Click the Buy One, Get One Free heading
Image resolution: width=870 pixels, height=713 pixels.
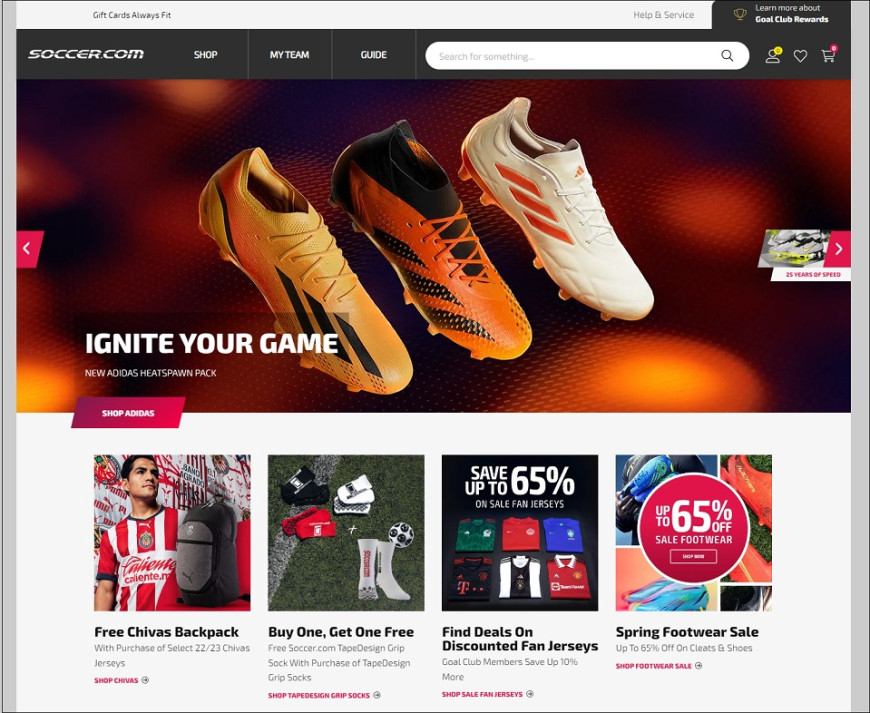pos(341,632)
